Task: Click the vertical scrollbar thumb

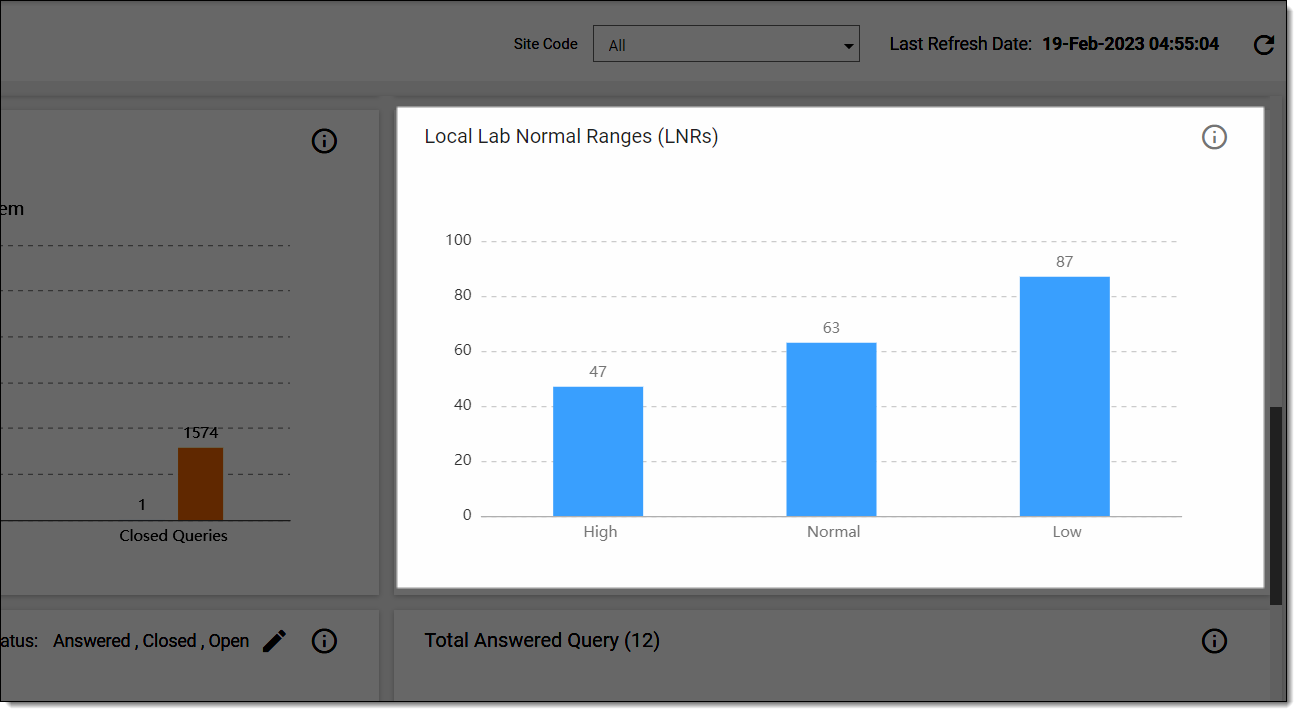Action: tap(1276, 505)
